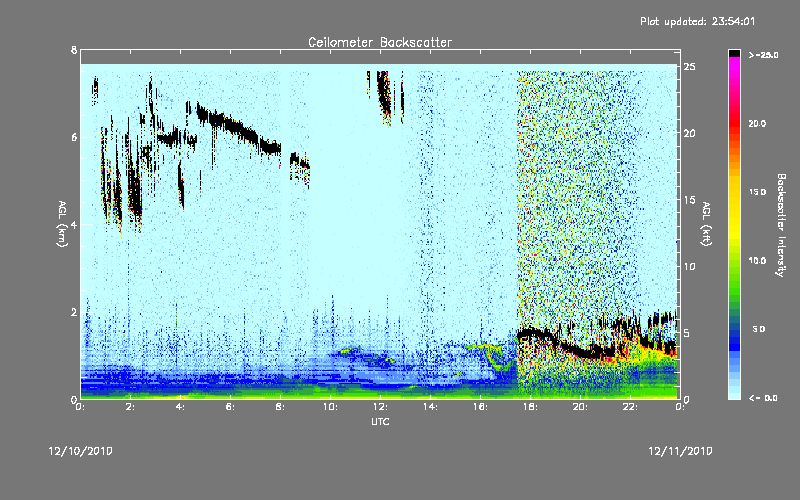Viewport: 800px width, 500px height.
Task: Click the black top of the colorbar
Action: tap(734, 53)
